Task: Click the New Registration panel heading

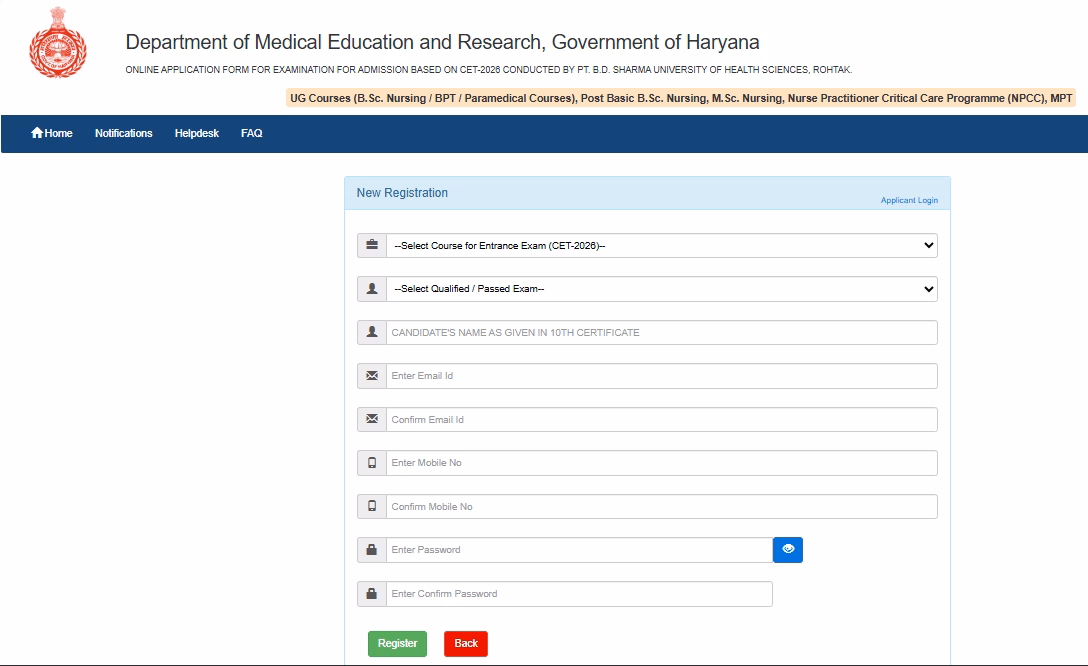Action: pyautogui.click(x=402, y=193)
